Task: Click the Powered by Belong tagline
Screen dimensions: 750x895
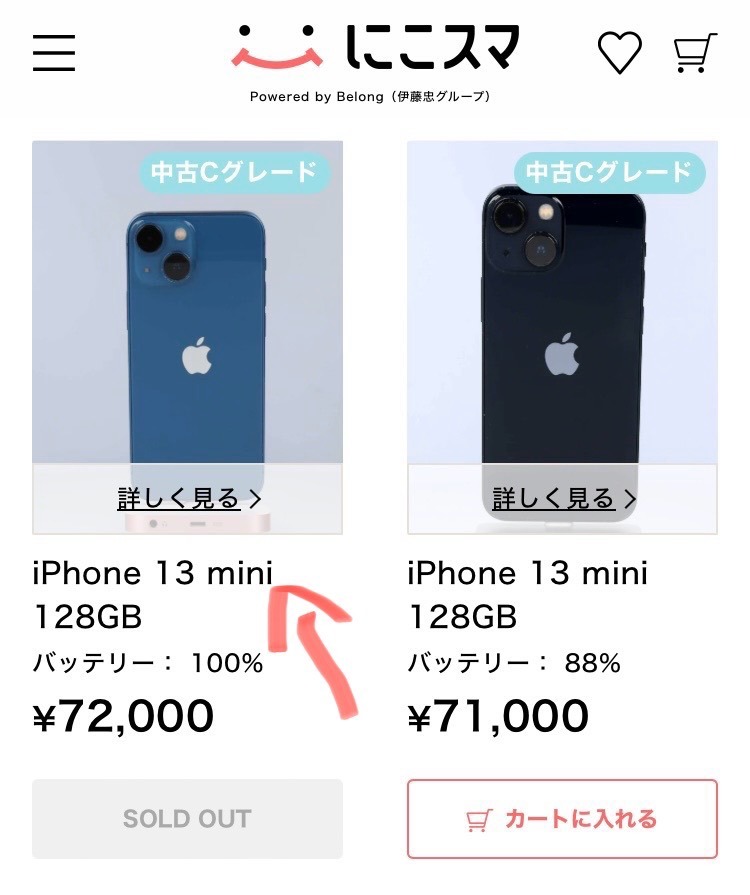Action: click(x=370, y=96)
